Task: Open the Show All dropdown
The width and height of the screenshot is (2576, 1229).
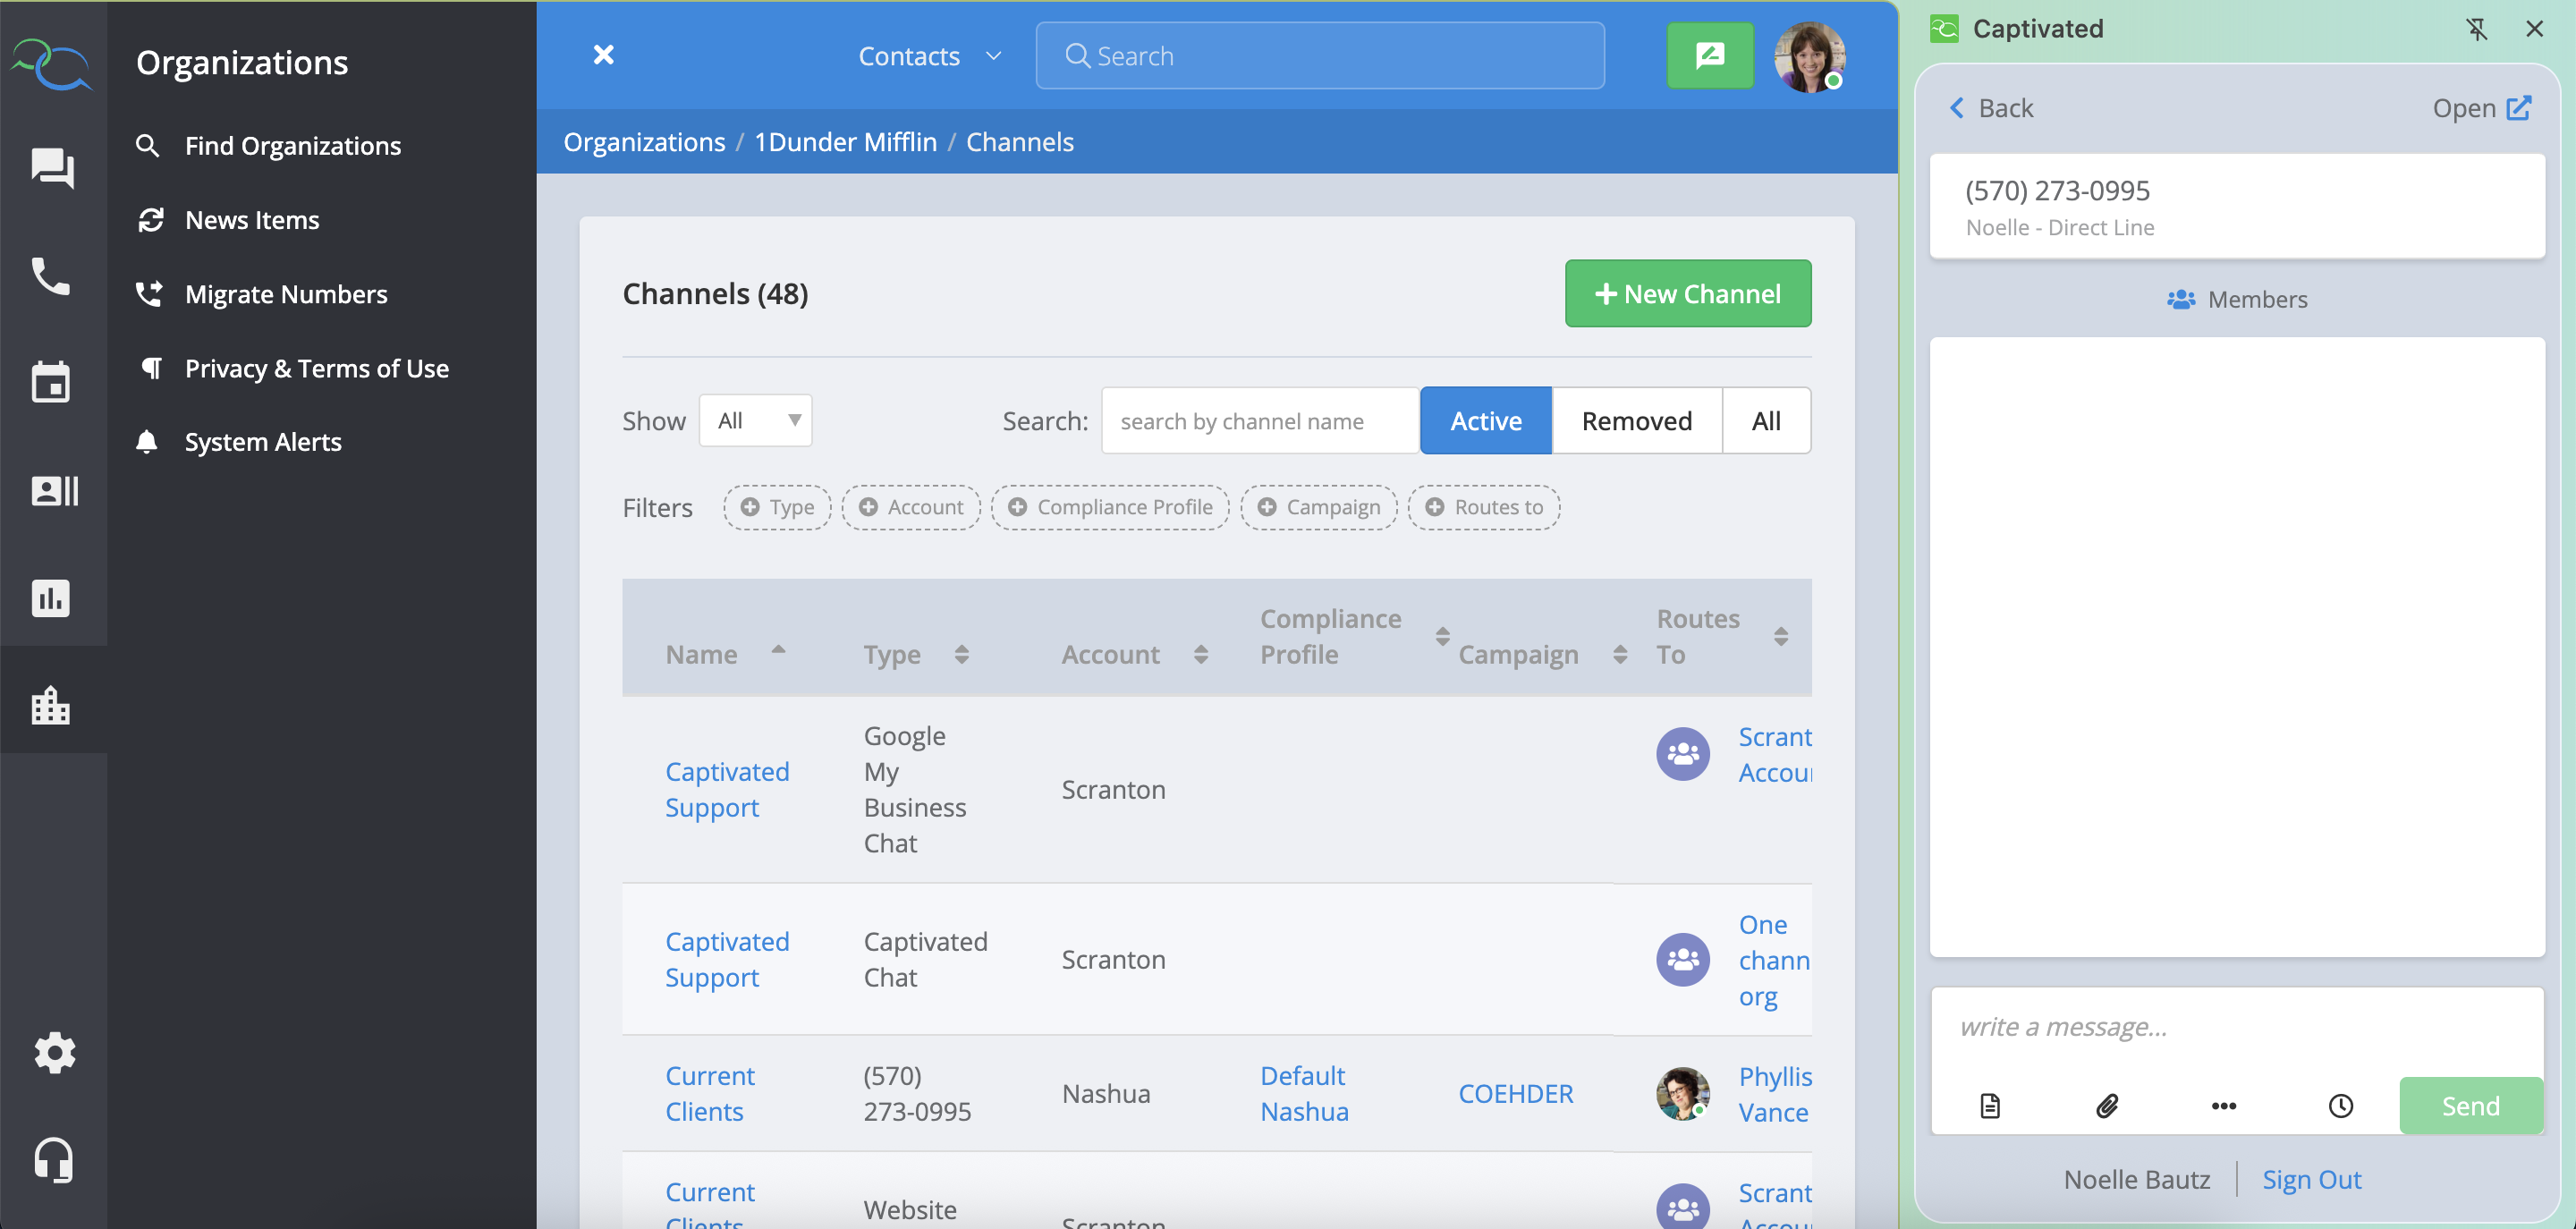Action: click(755, 420)
